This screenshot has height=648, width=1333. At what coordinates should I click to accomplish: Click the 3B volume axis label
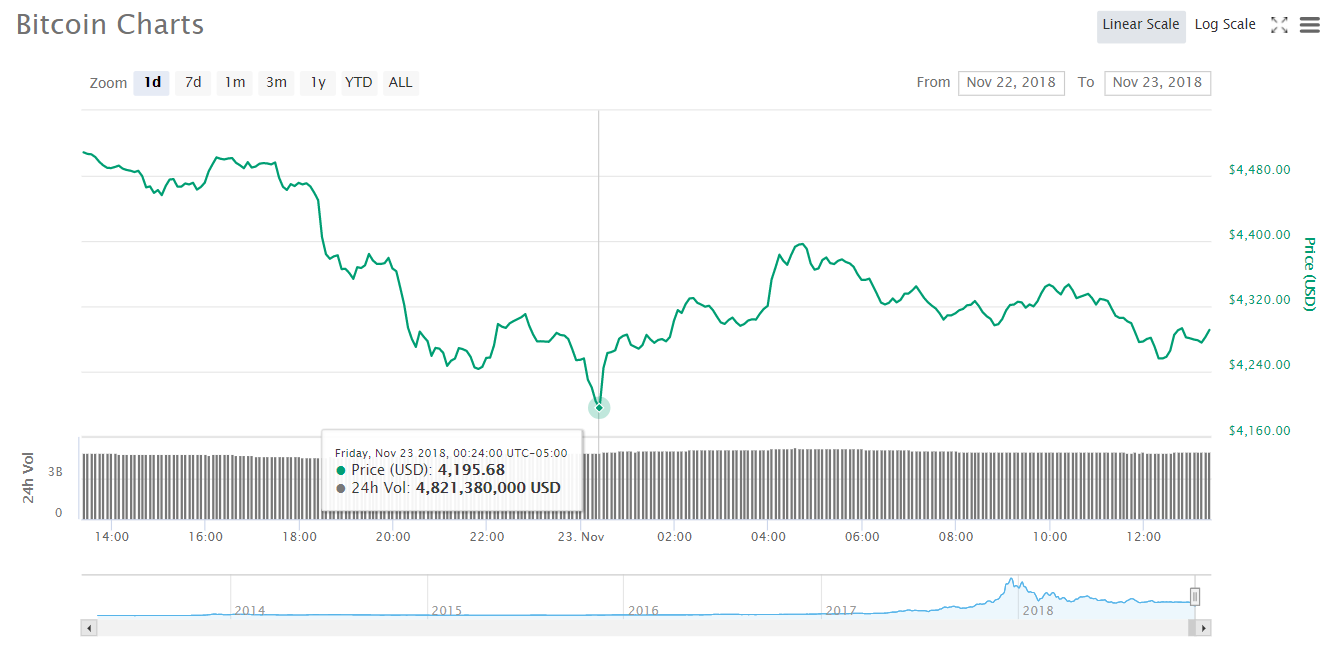[55, 470]
